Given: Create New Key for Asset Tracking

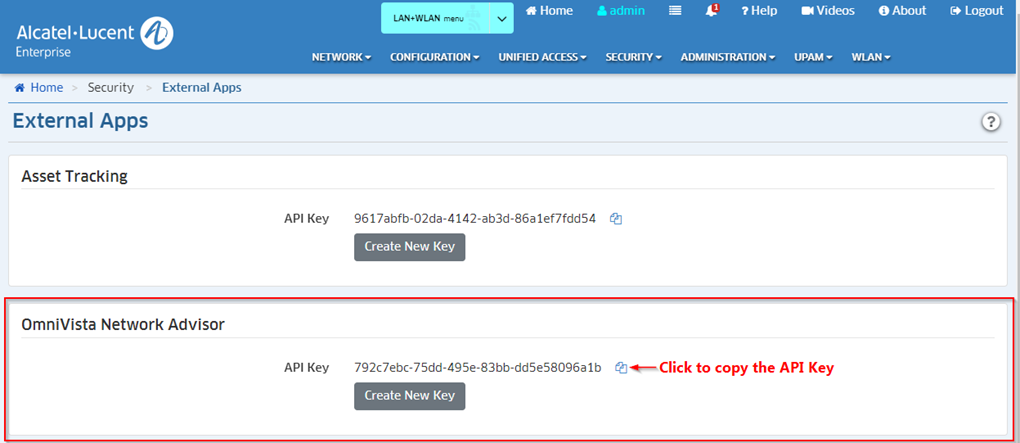Looking at the screenshot, I should (x=409, y=247).
